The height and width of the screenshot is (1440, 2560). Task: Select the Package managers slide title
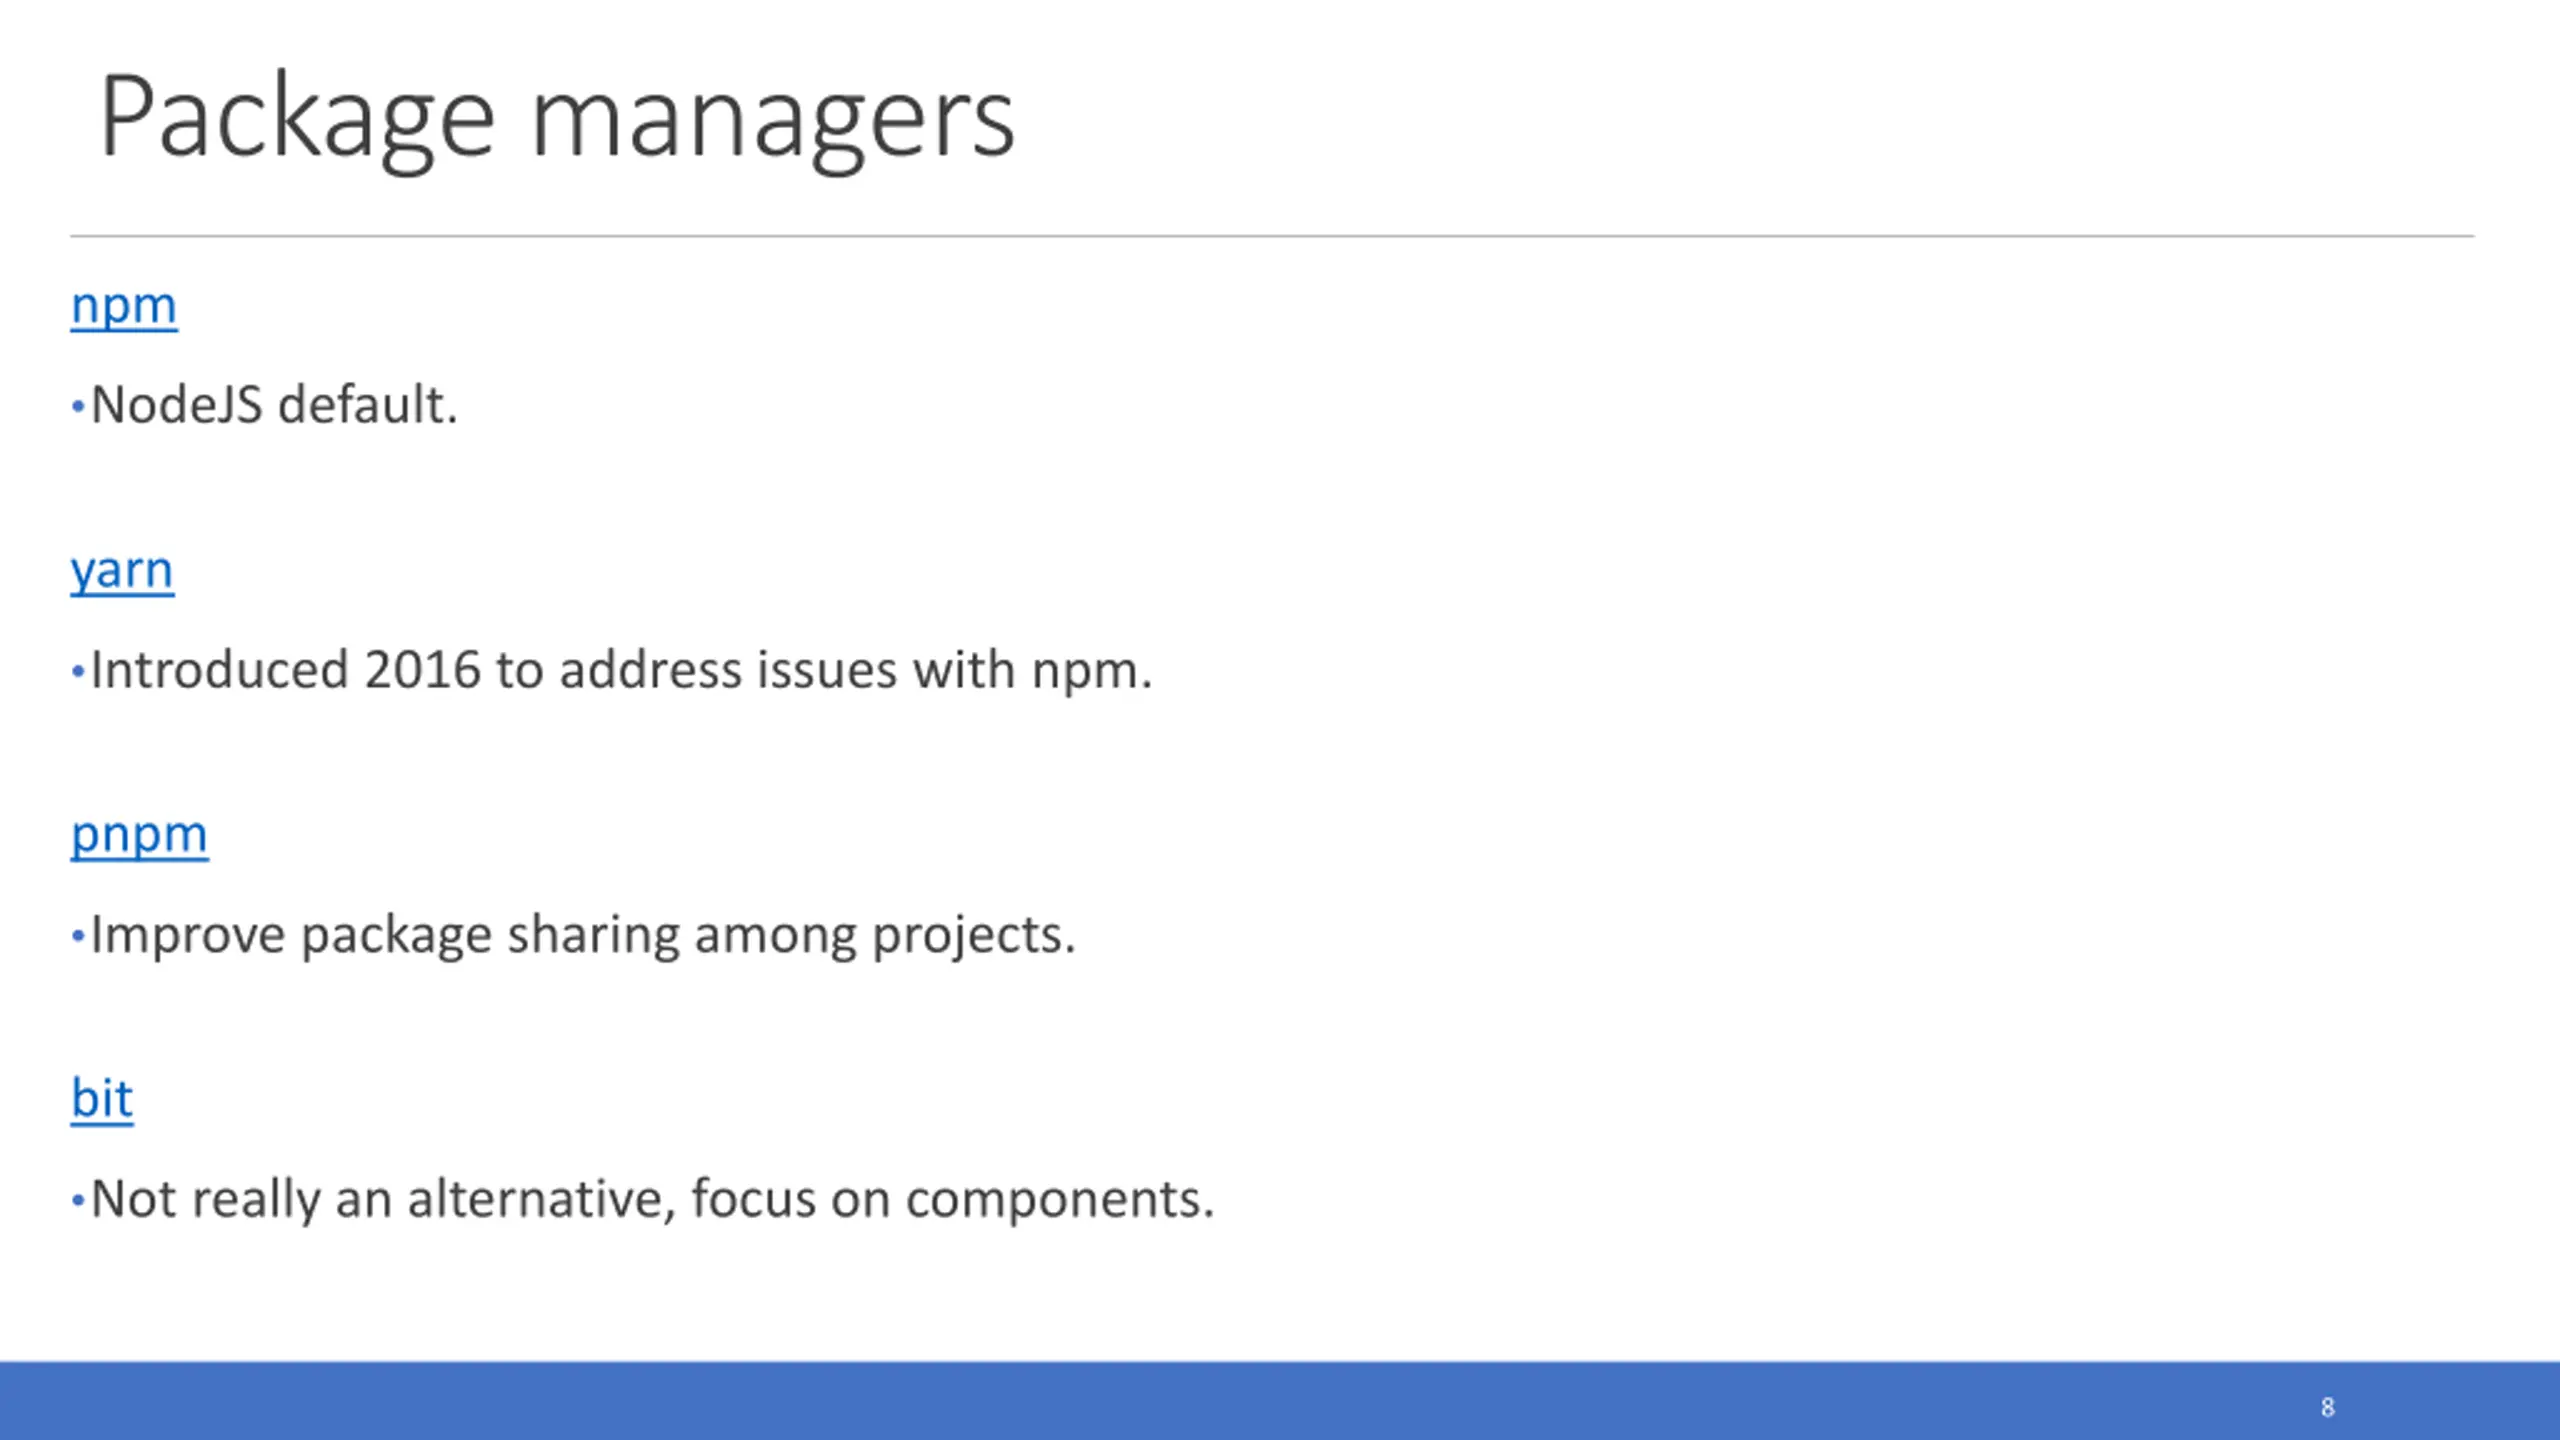coord(557,118)
